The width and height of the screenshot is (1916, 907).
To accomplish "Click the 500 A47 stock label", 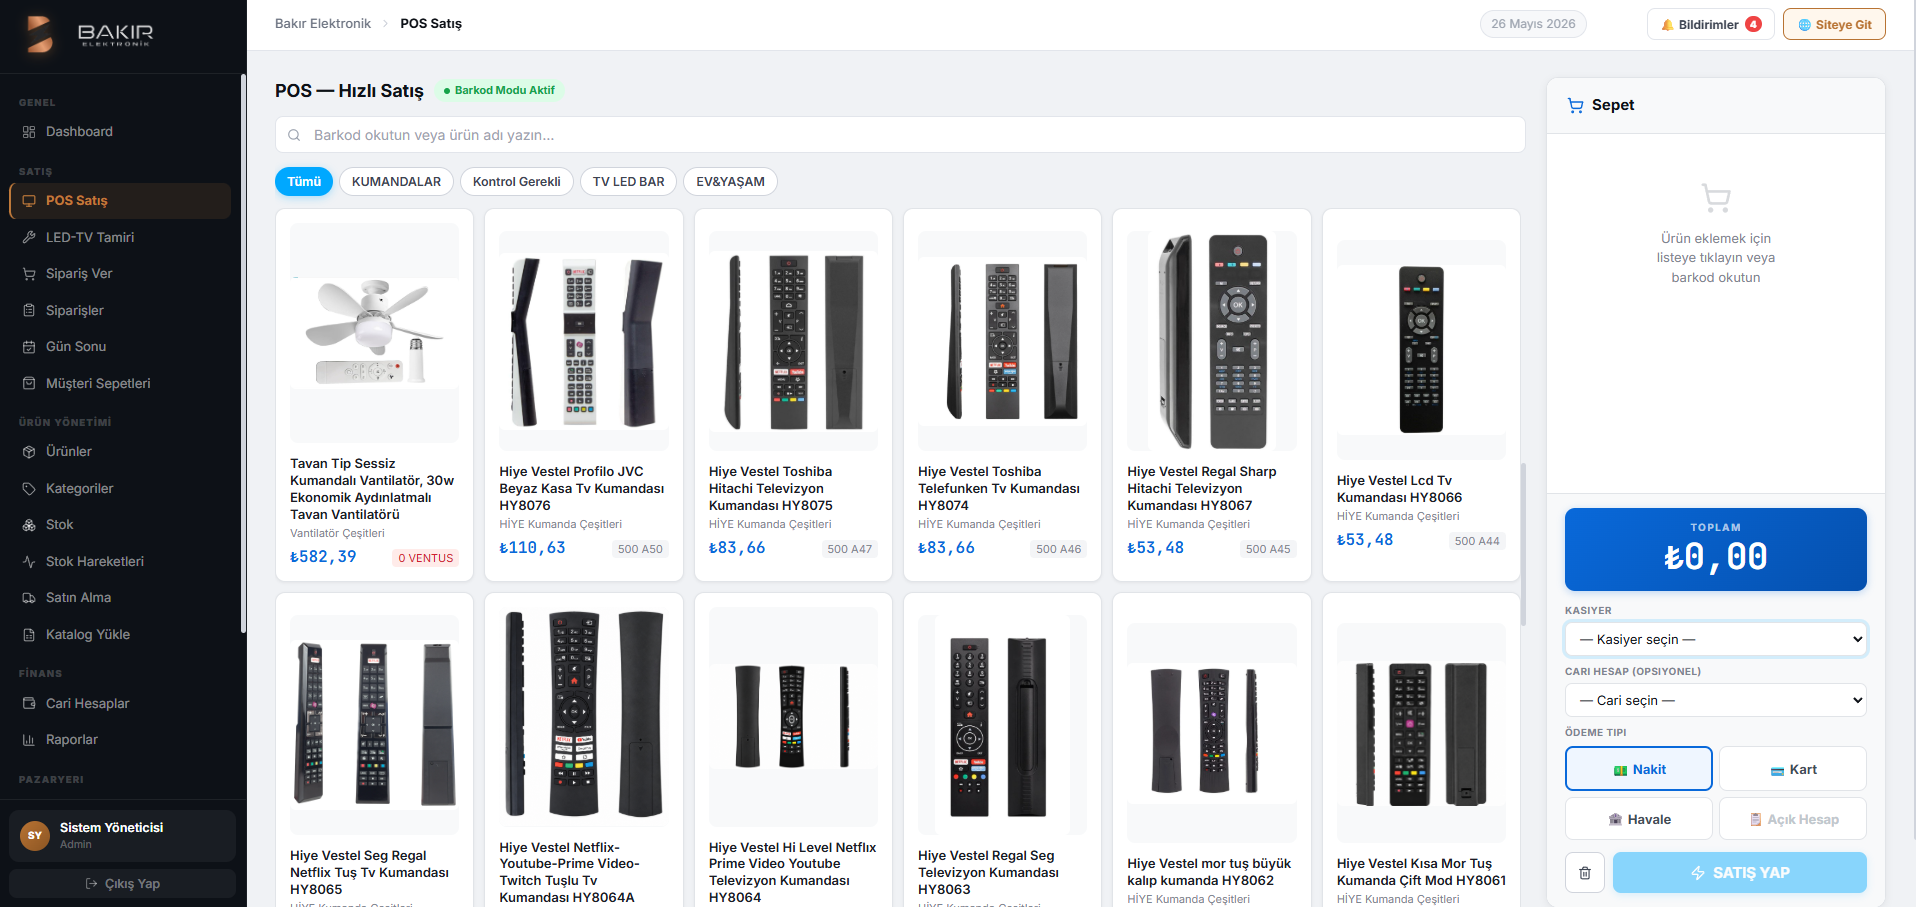I will tap(849, 549).
